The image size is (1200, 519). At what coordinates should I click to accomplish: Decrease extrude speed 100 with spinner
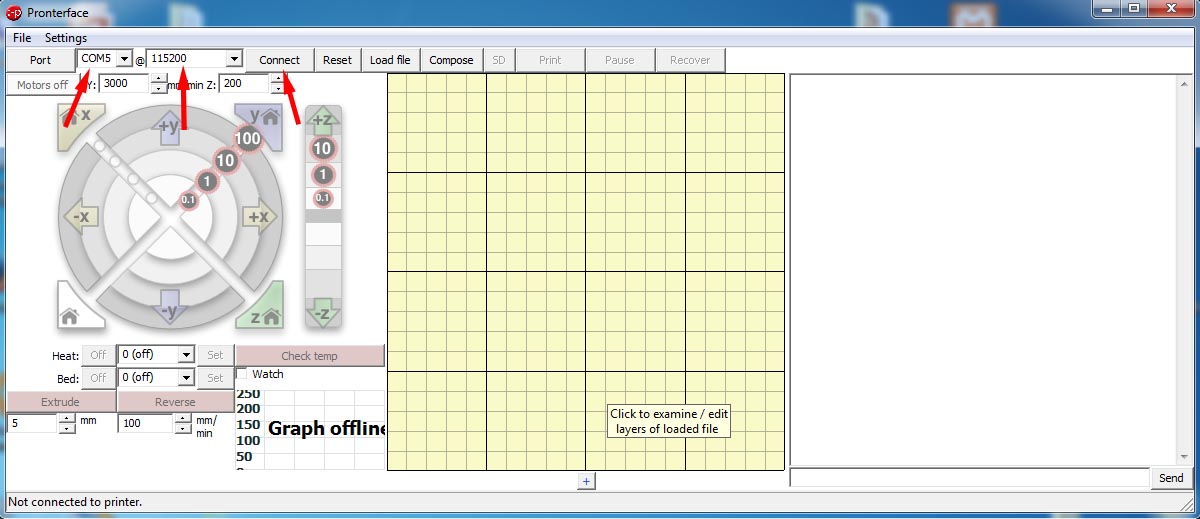(183, 429)
